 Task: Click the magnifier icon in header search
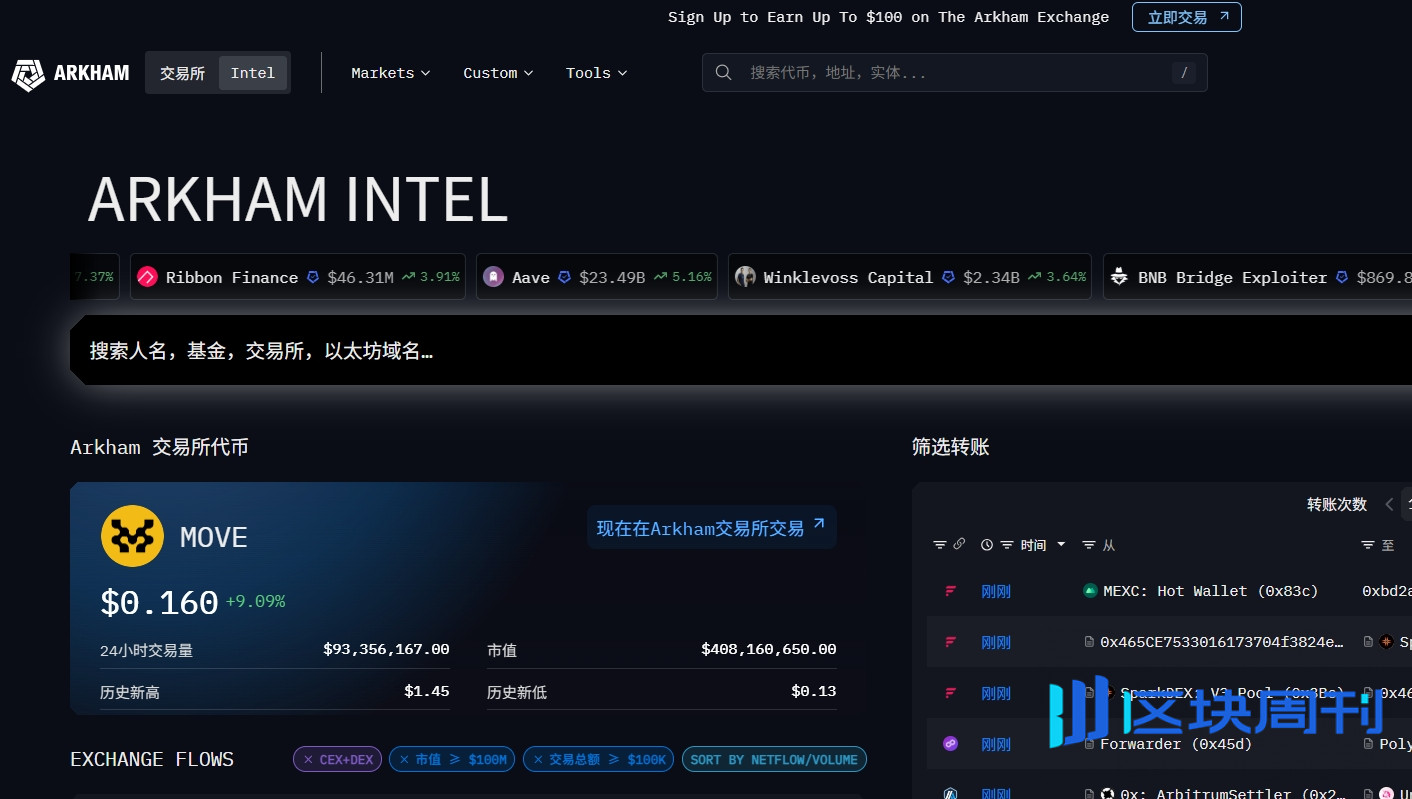coord(724,73)
